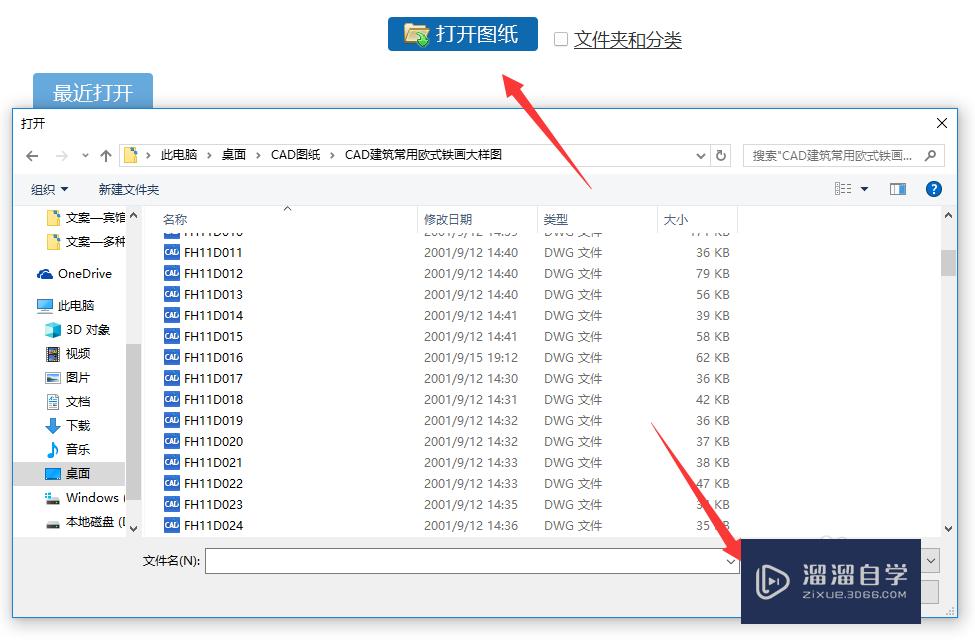Click the details view icon

coord(841,188)
